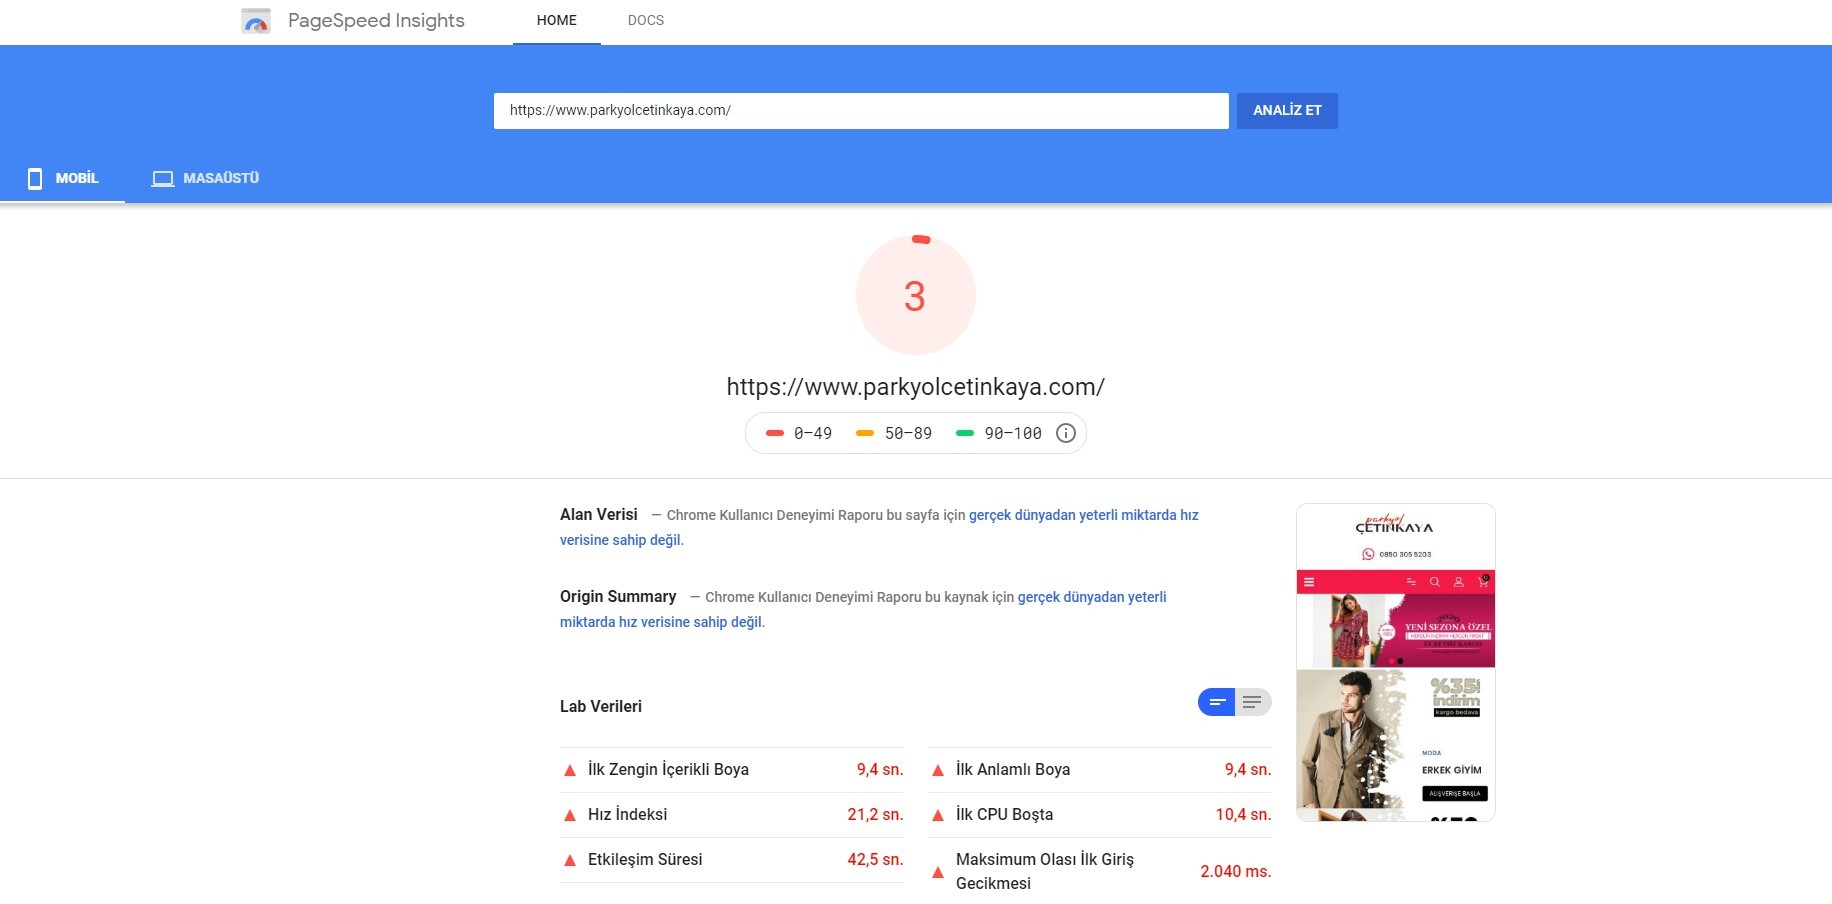Click Maksimum Olası İlk Giriş Gecikmesi label

point(1045,872)
